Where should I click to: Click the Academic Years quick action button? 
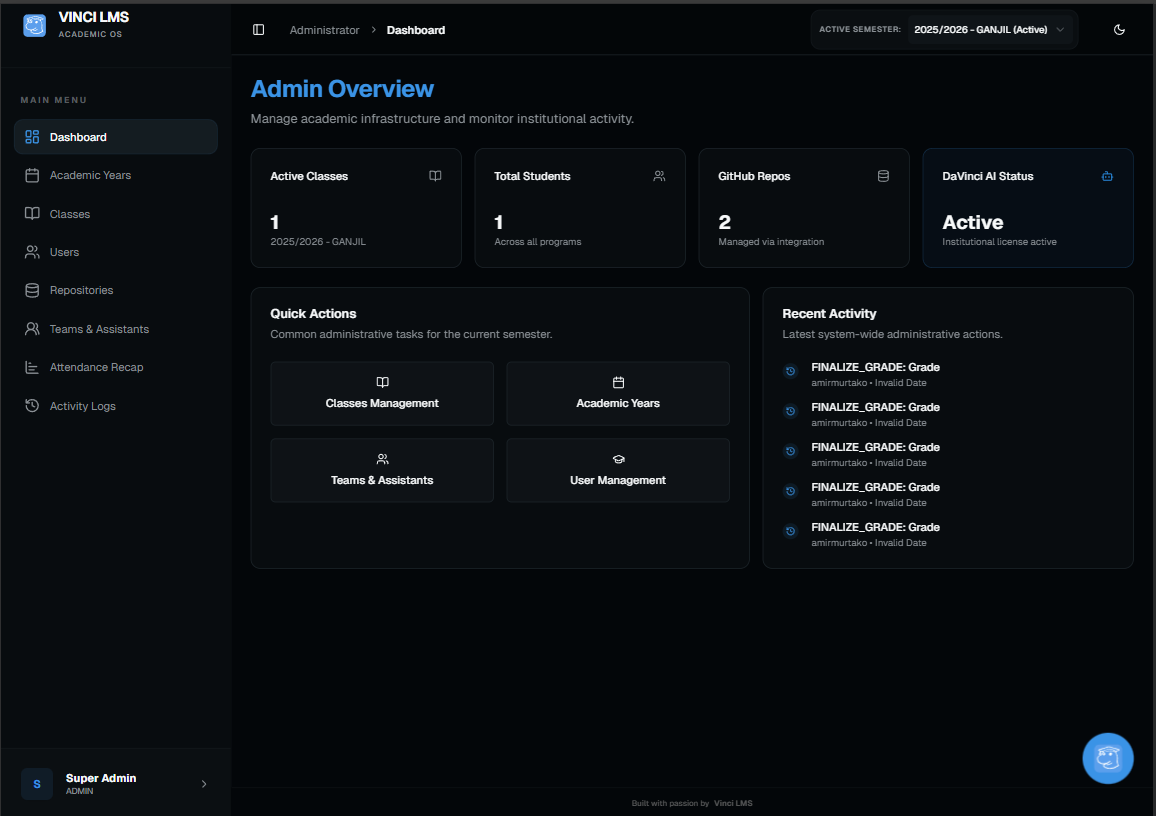tap(617, 394)
